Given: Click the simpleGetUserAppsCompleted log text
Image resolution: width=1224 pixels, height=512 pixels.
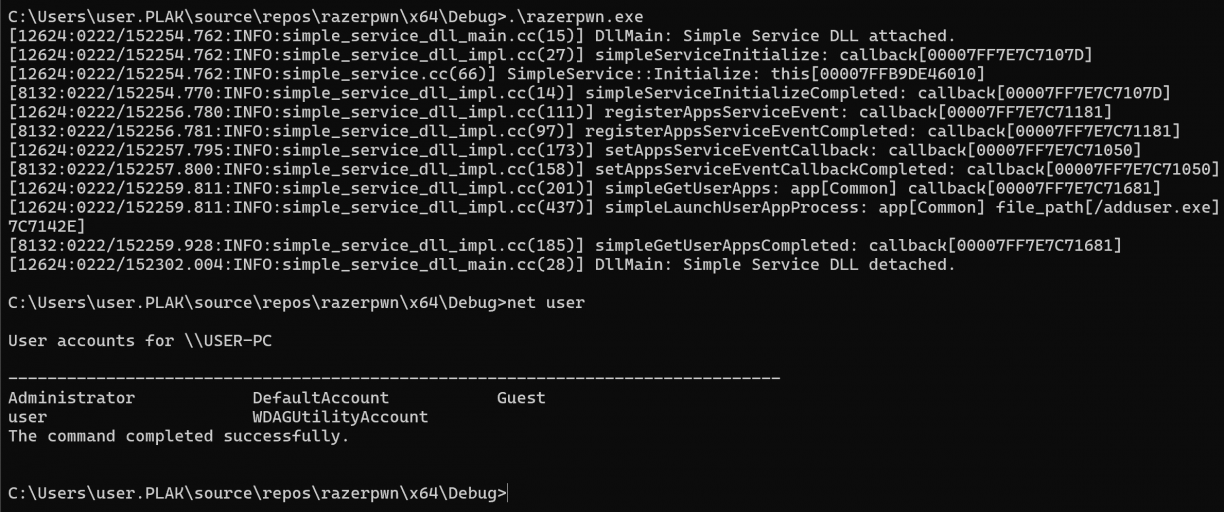Looking at the screenshot, I should pos(726,245).
